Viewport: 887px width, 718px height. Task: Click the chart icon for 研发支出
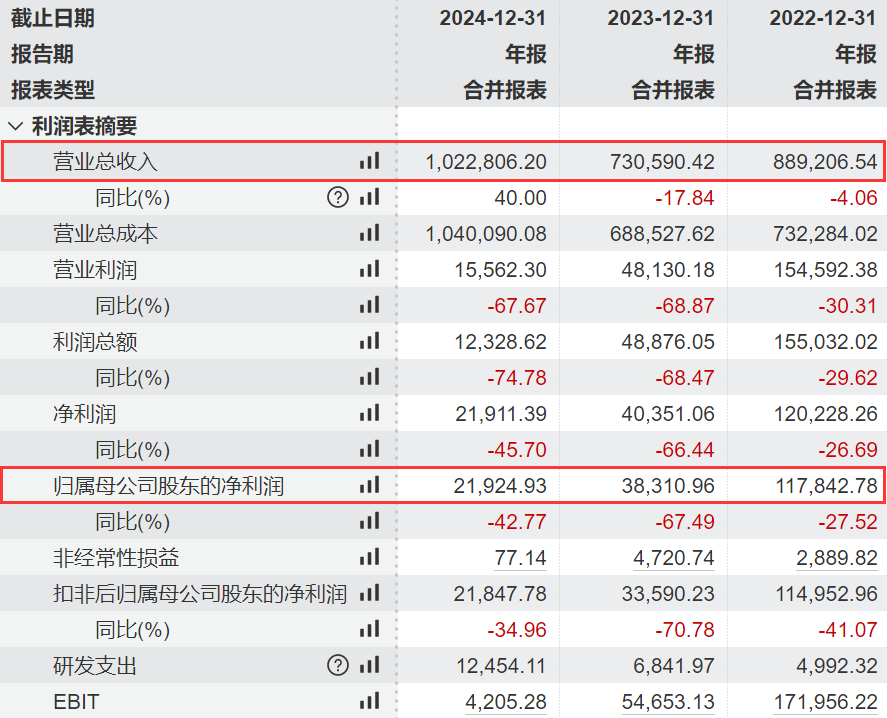coord(369,666)
